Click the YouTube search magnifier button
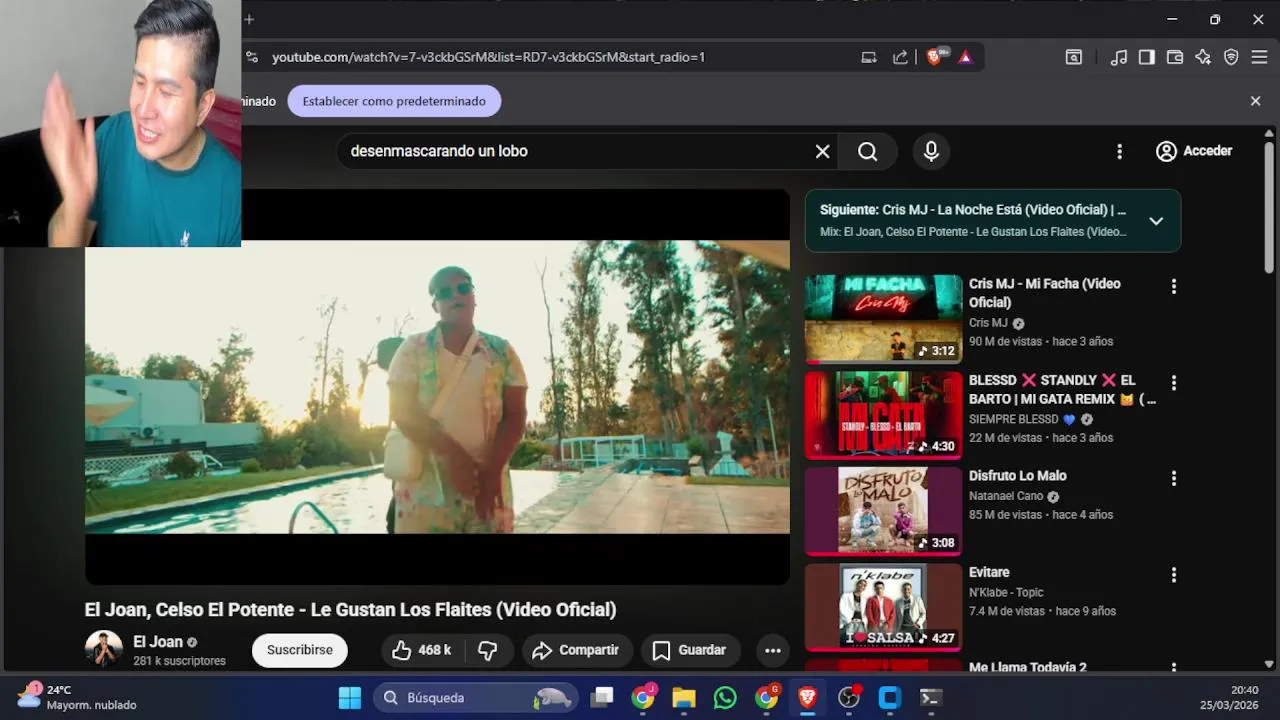 coord(868,151)
